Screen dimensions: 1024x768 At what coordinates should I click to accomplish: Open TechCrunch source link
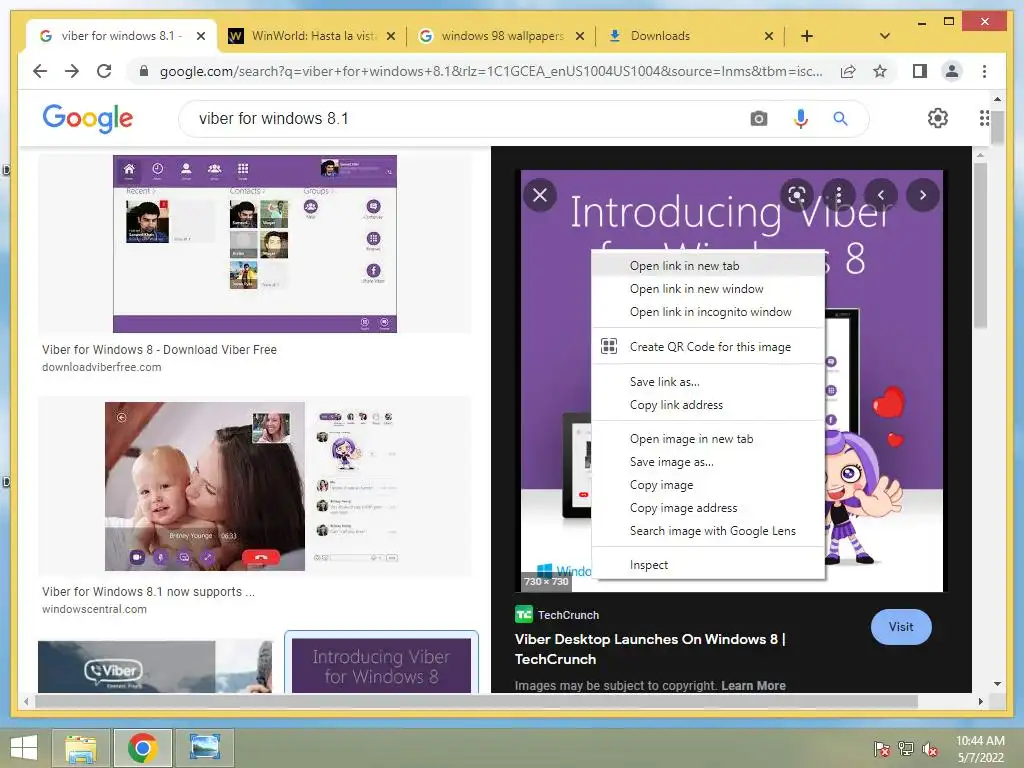(557, 615)
